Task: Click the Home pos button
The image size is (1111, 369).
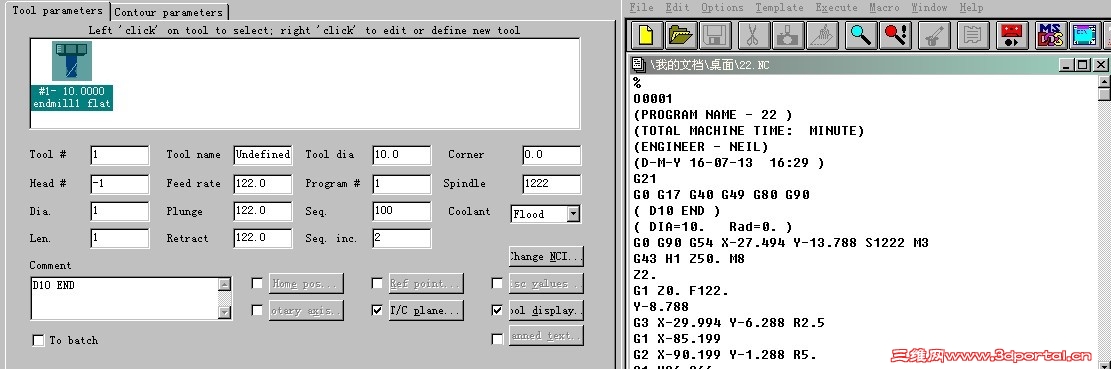Action: click(x=306, y=284)
